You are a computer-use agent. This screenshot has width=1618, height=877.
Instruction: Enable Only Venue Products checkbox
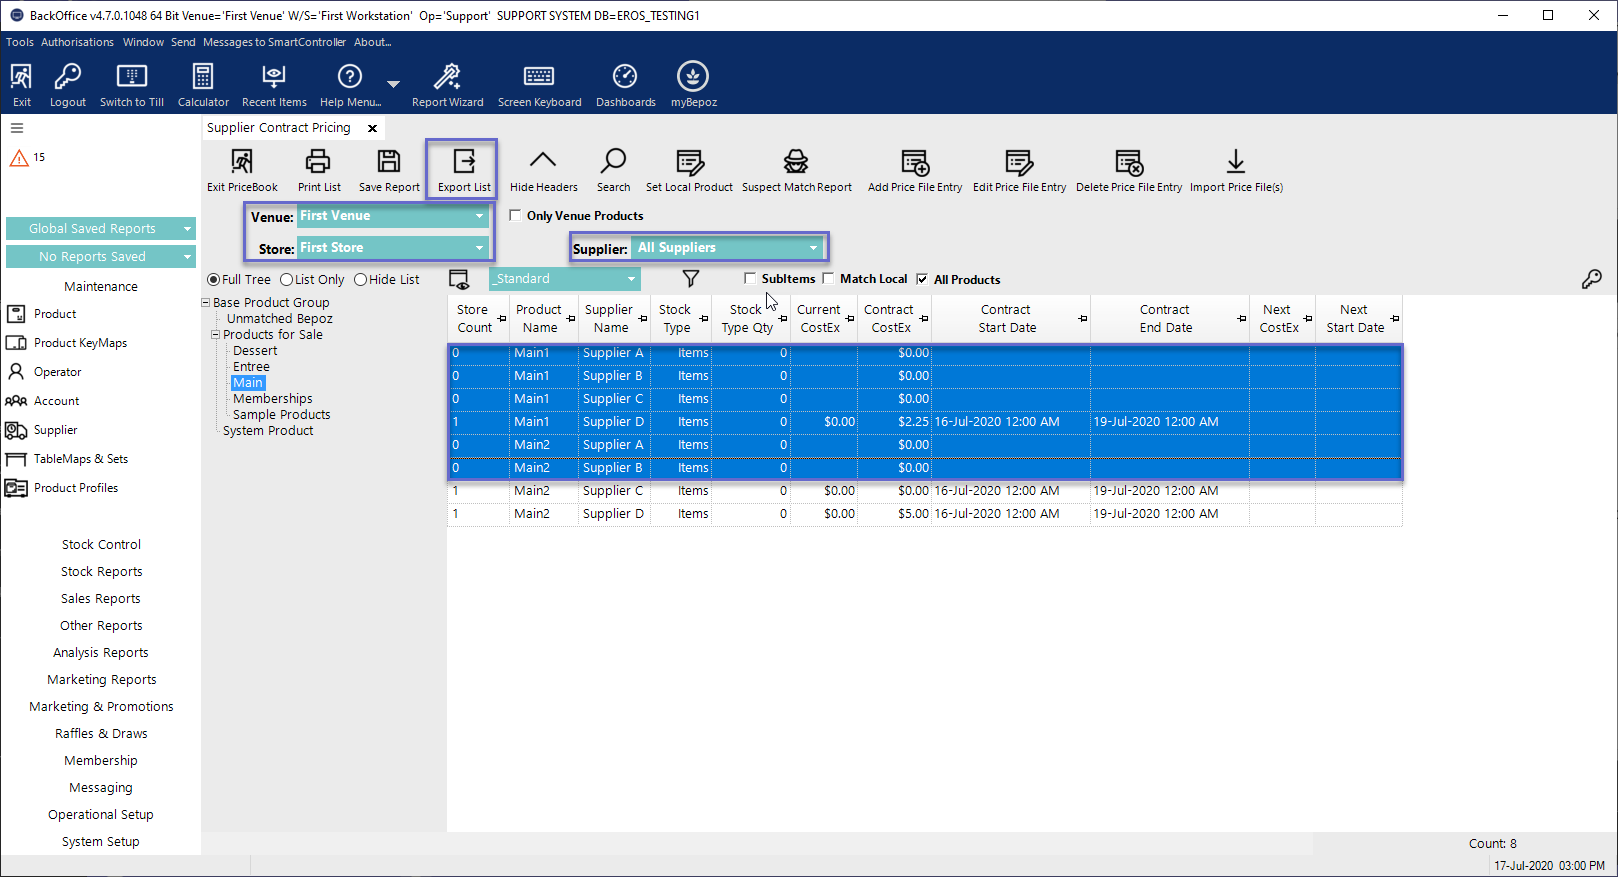click(x=516, y=215)
